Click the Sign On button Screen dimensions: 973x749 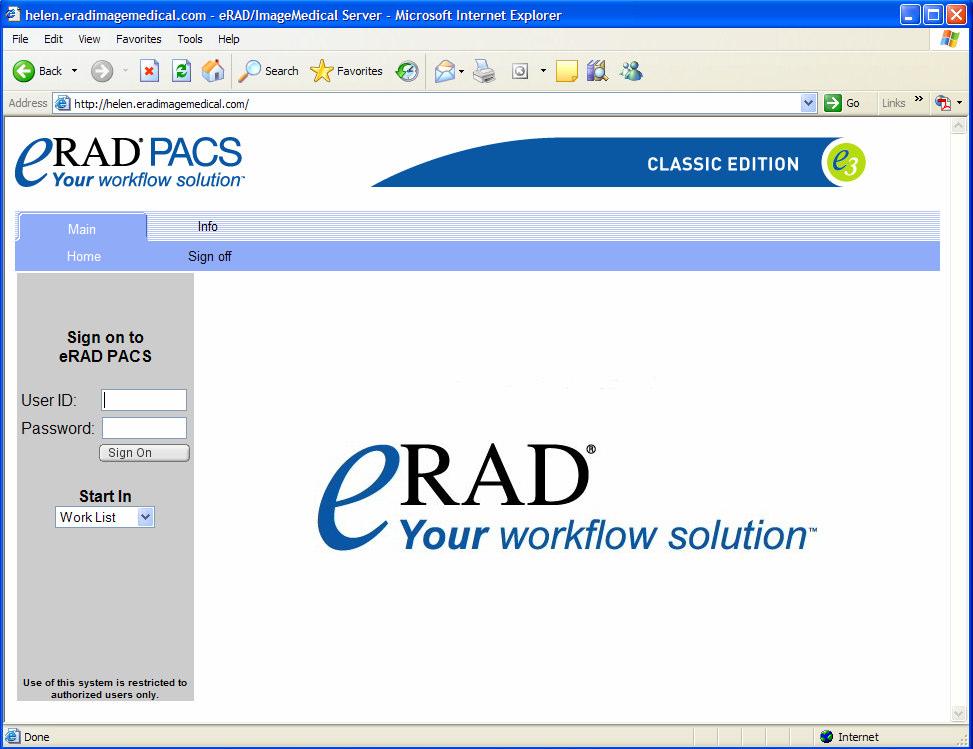(x=144, y=453)
